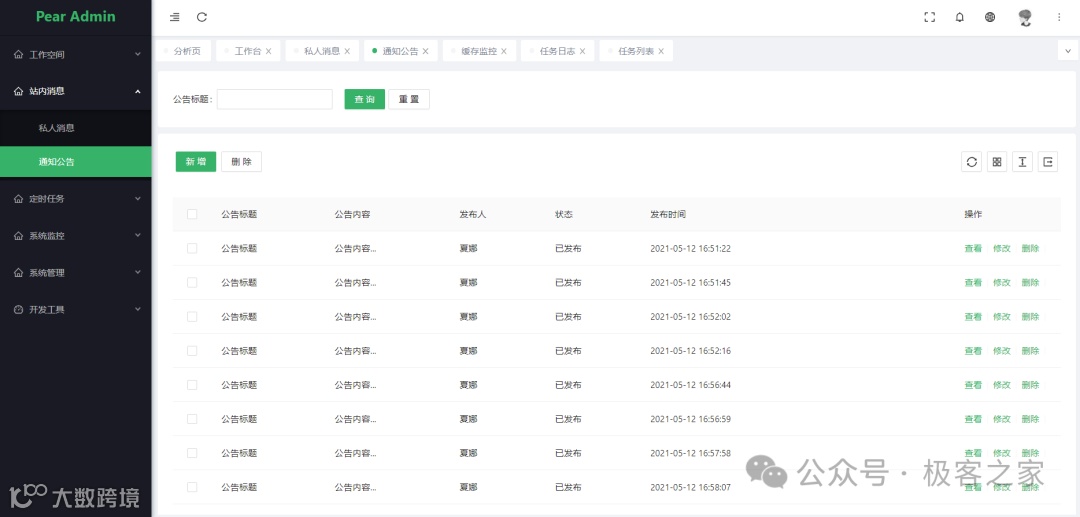
Task: Open 私人消息 in the sidebar
Action: point(76,128)
